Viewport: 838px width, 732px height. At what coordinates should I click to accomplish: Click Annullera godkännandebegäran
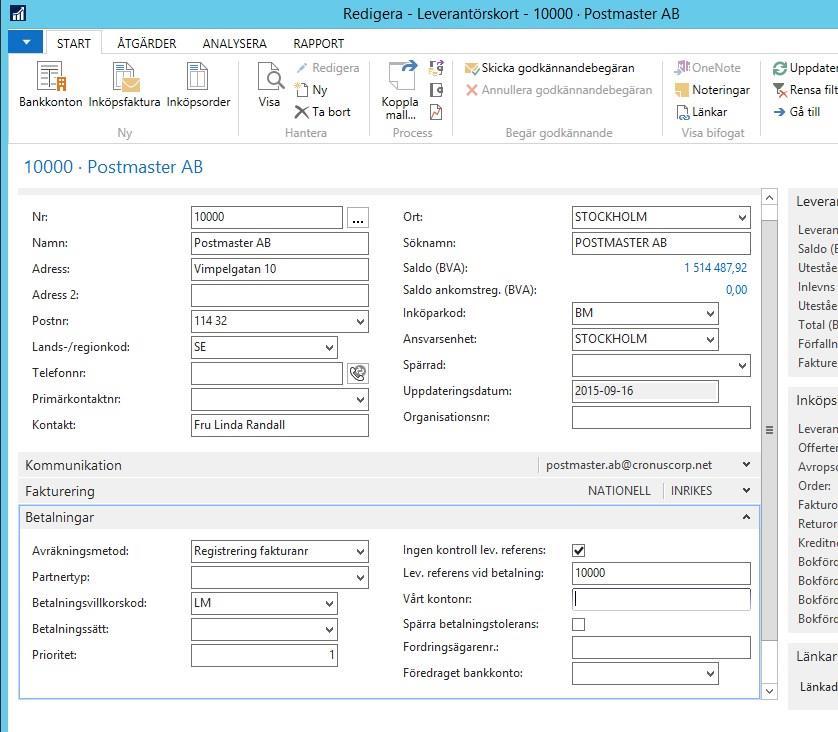(558, 90)
